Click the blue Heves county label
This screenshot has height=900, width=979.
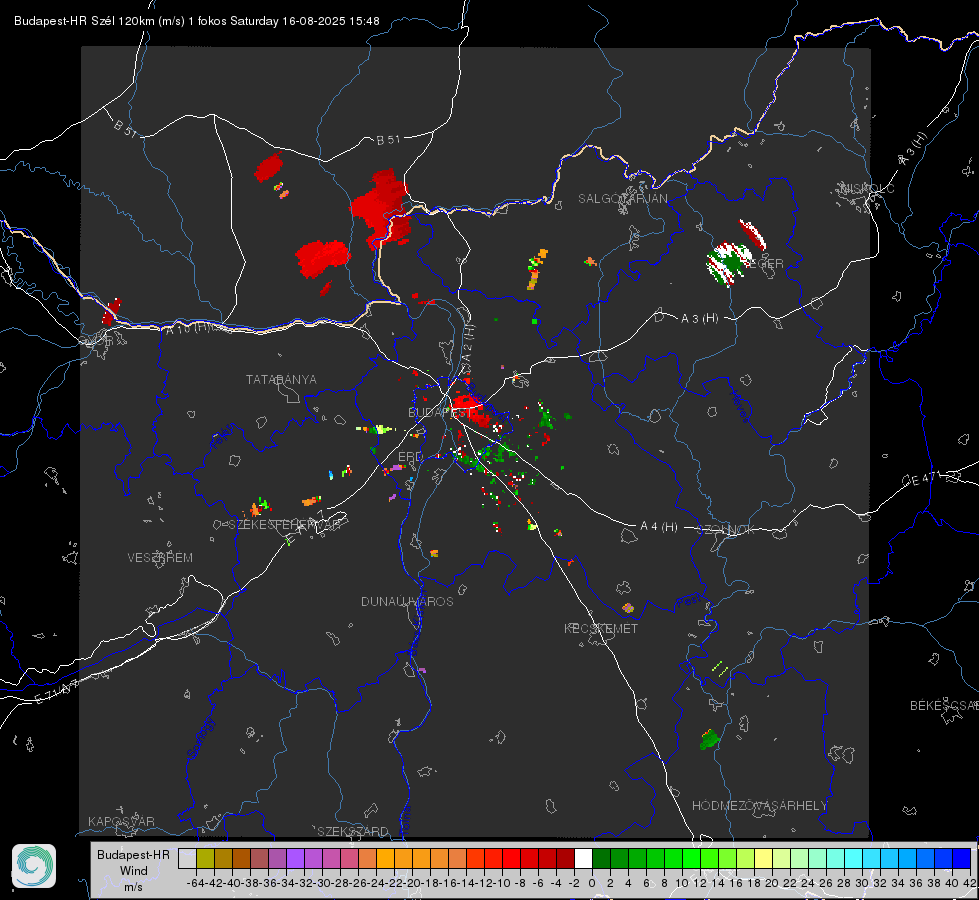[x=740, y=406]
